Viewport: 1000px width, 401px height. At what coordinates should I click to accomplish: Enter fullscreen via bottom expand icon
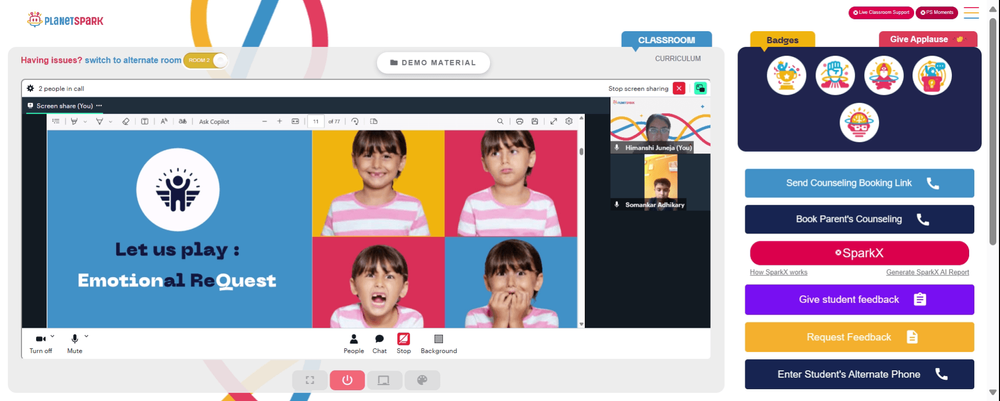pos(310,380)
